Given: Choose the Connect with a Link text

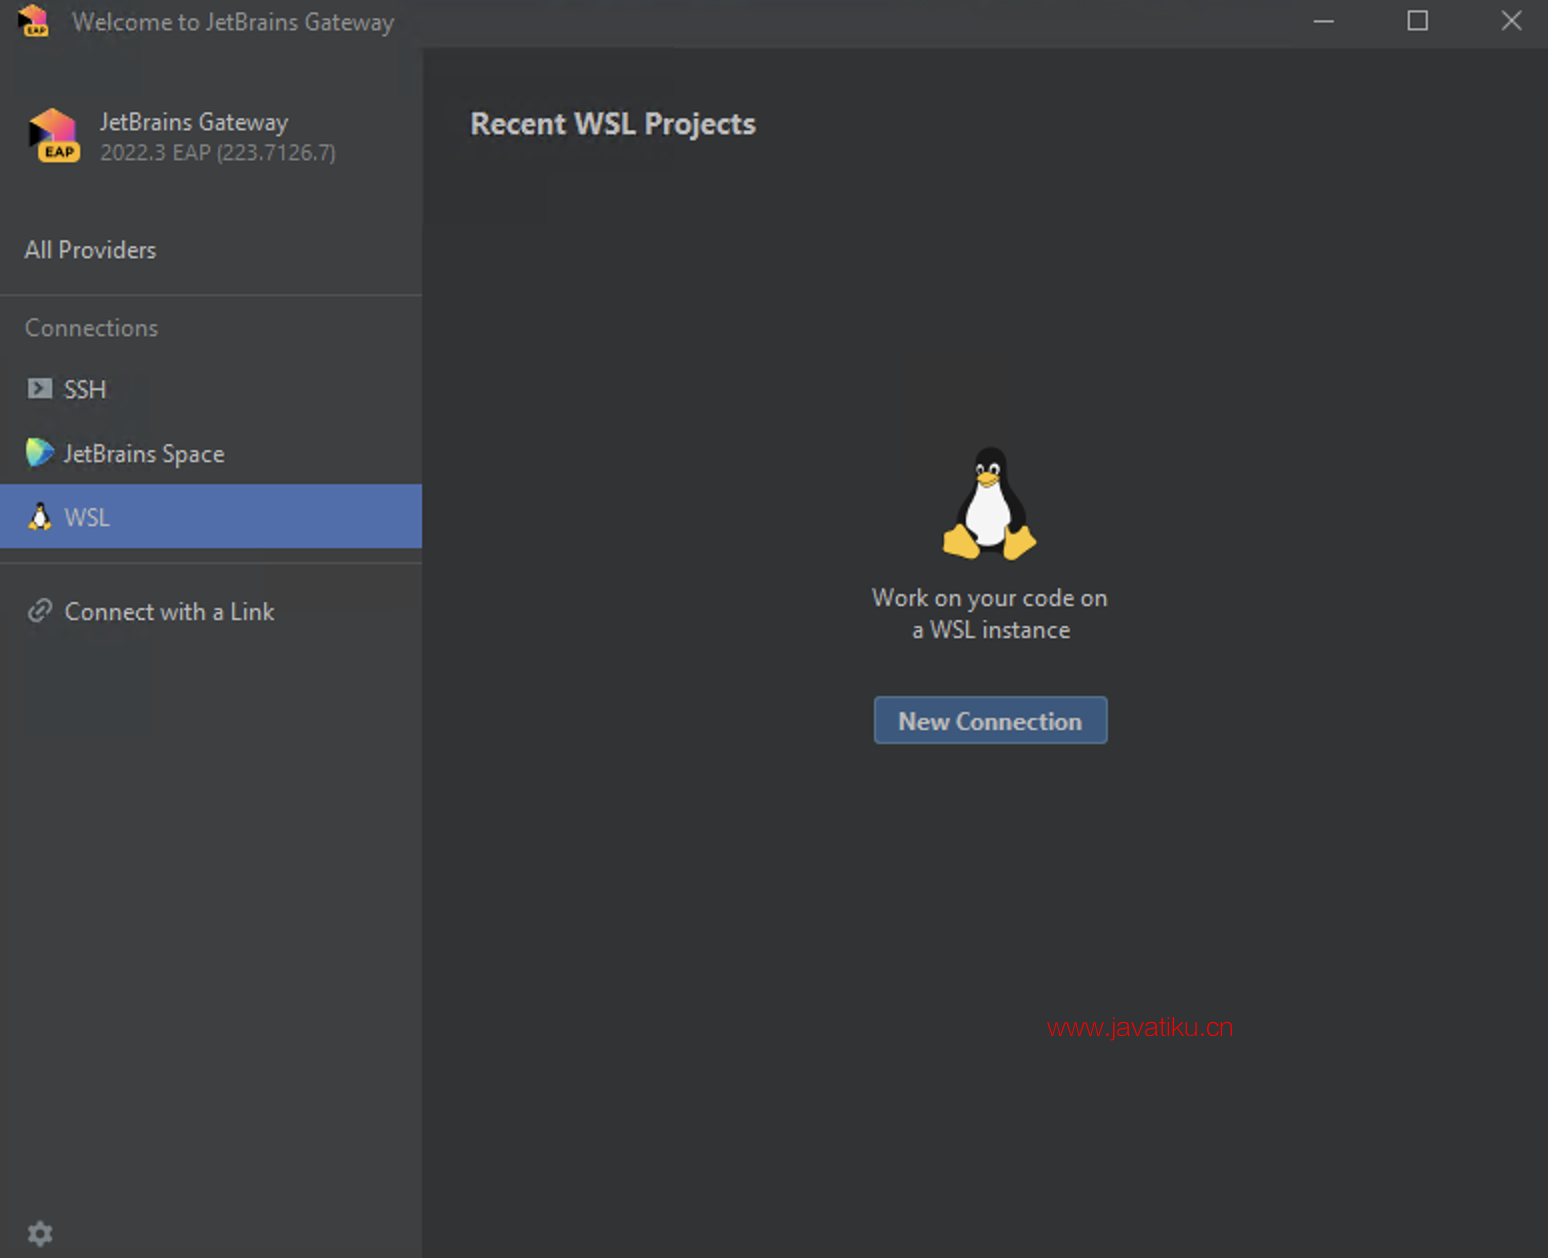Looking at the screenshot, I should [169, 612].
